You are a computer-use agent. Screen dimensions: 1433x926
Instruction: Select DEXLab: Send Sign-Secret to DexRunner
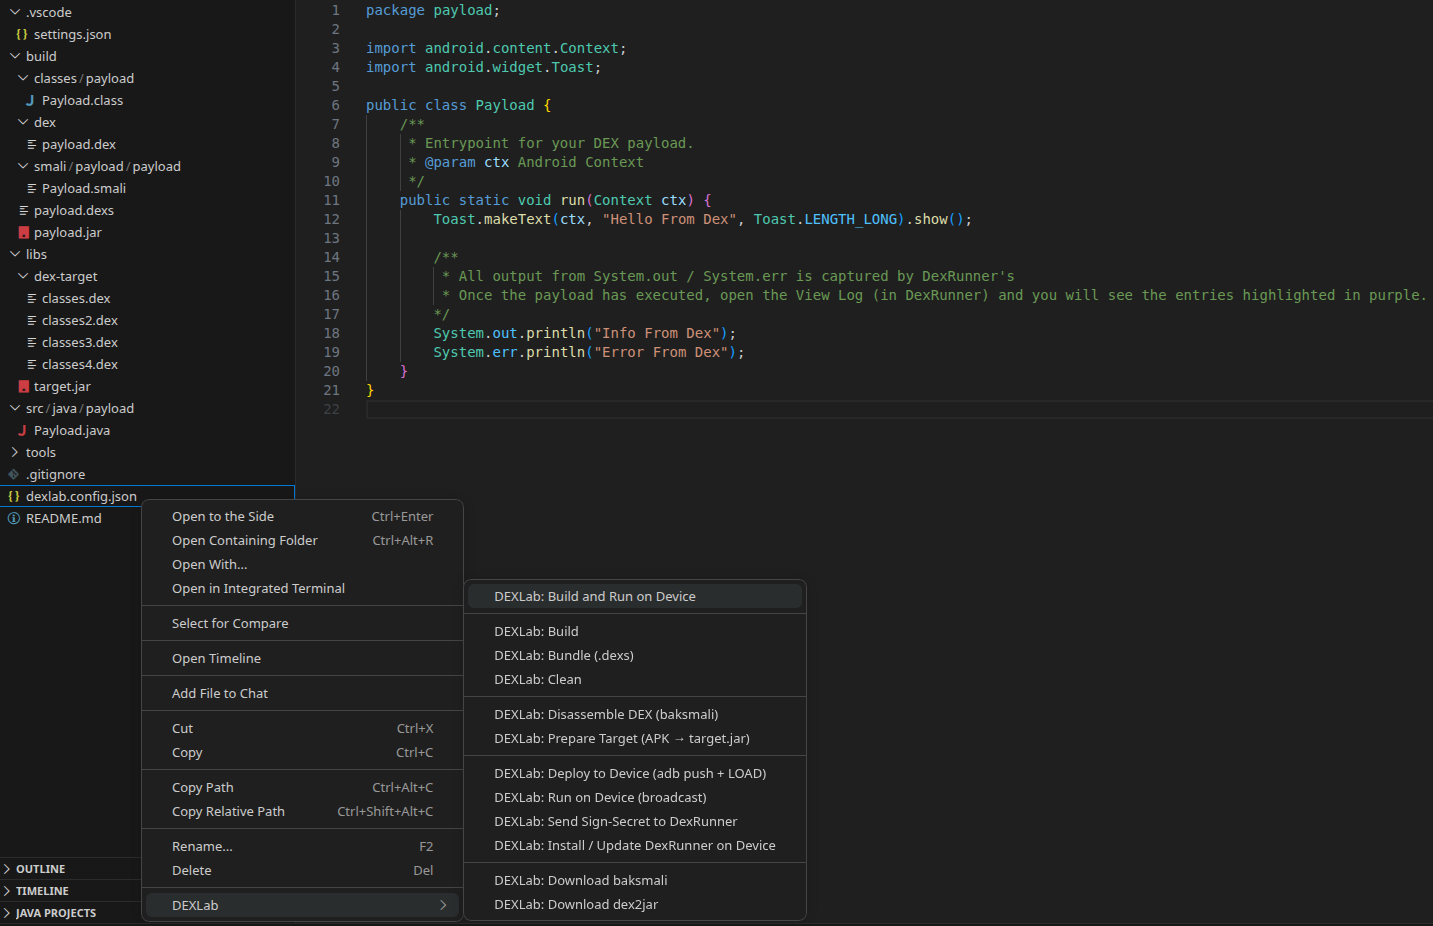pyautogui.click(x=635, y=821)
